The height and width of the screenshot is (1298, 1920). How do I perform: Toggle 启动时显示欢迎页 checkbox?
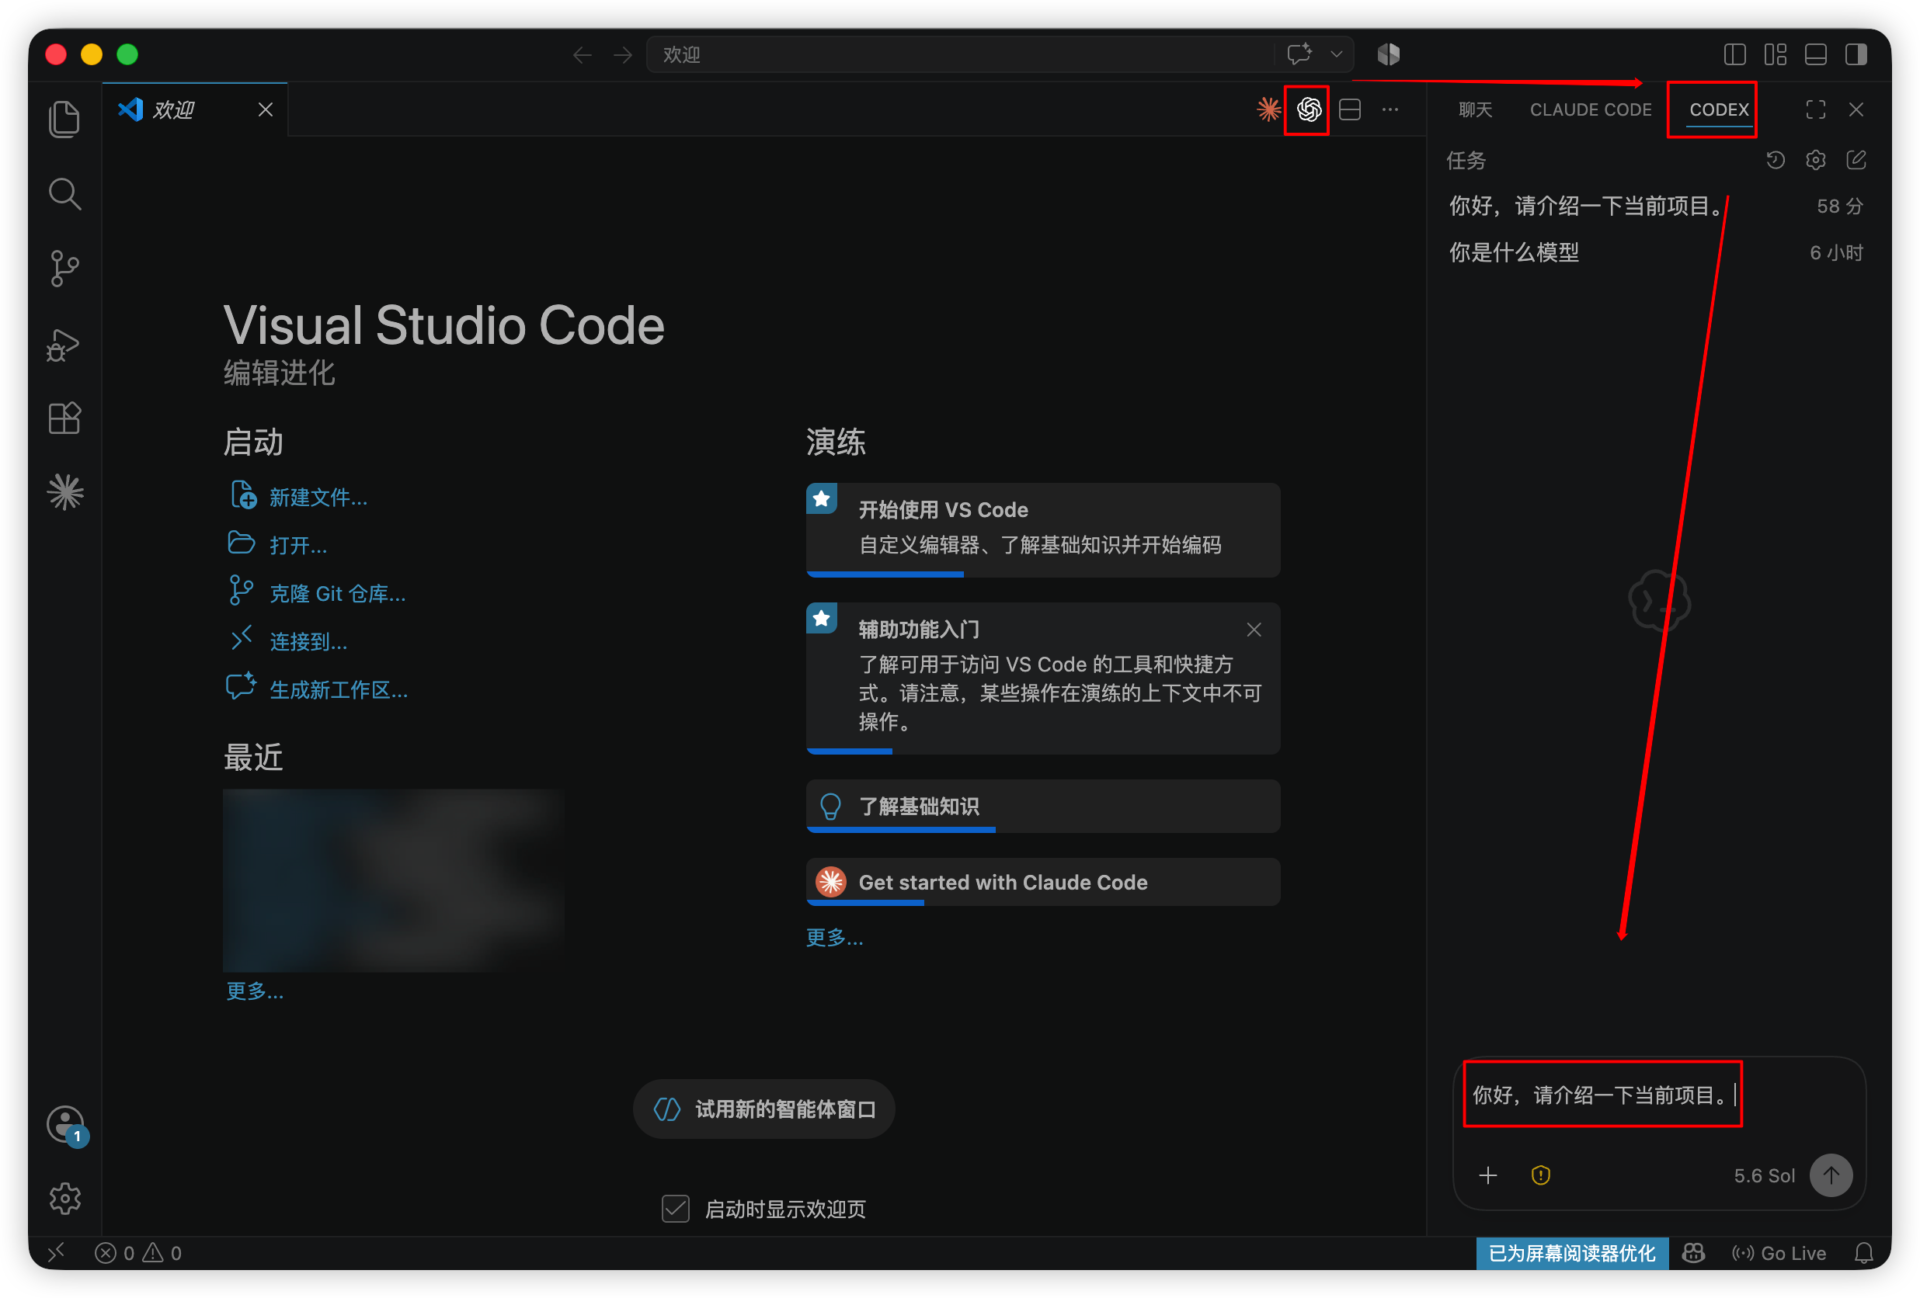tap(676, 1209)
